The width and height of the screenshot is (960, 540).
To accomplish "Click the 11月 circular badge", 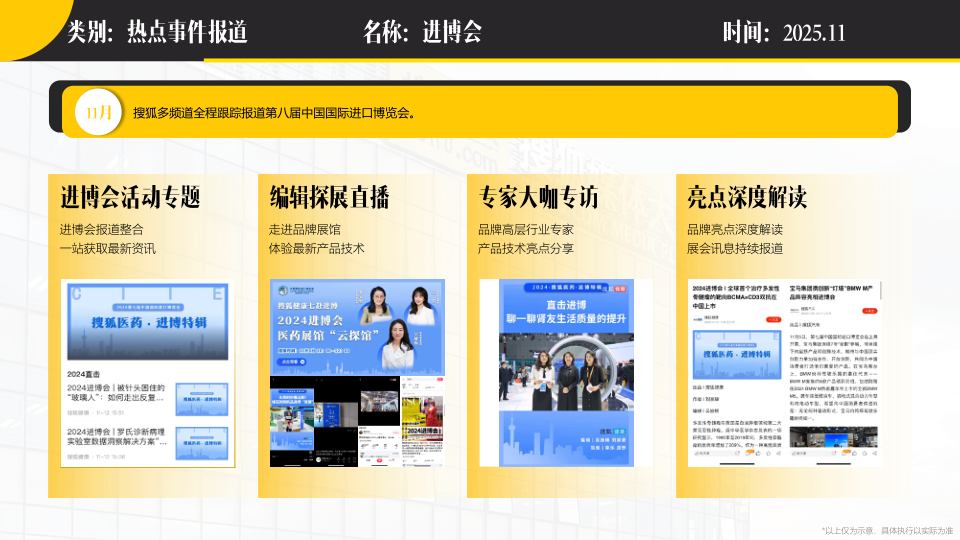I will click(x=98, y=113).
